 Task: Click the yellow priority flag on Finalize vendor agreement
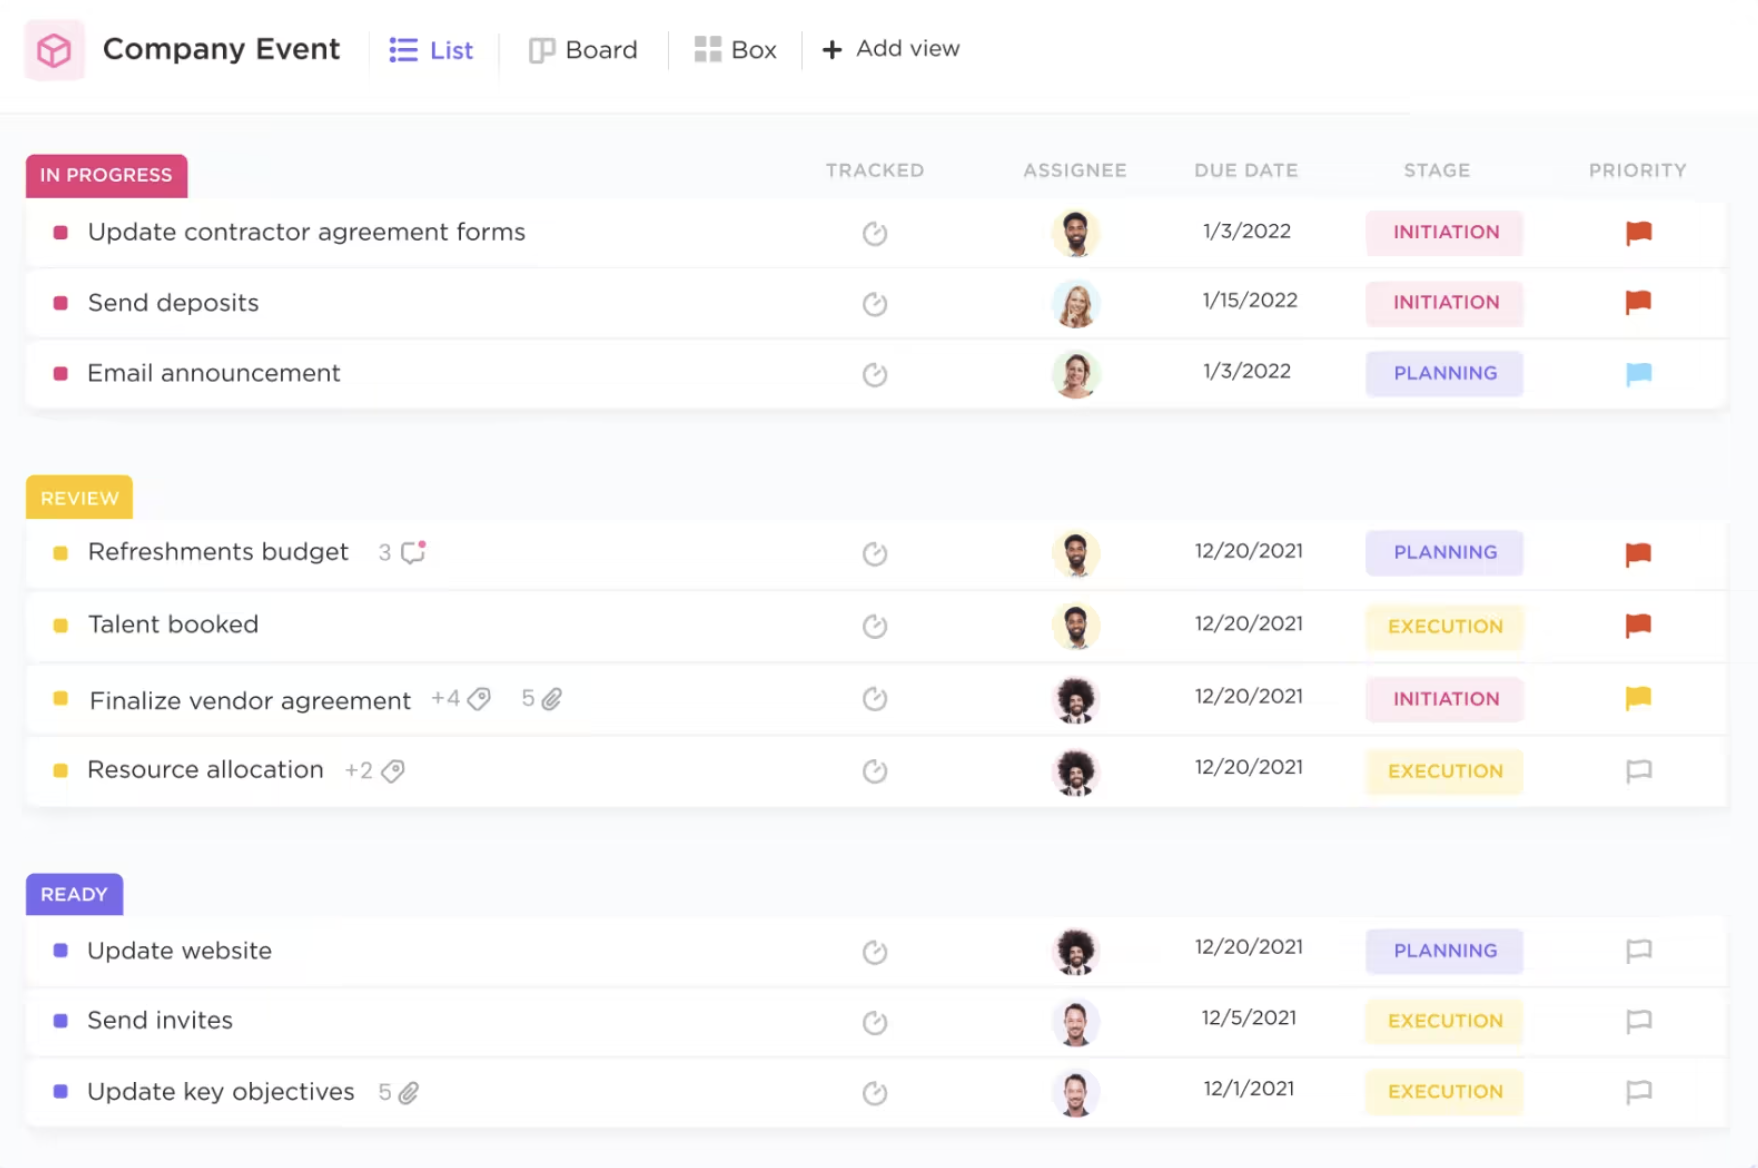click(1636, 698)
